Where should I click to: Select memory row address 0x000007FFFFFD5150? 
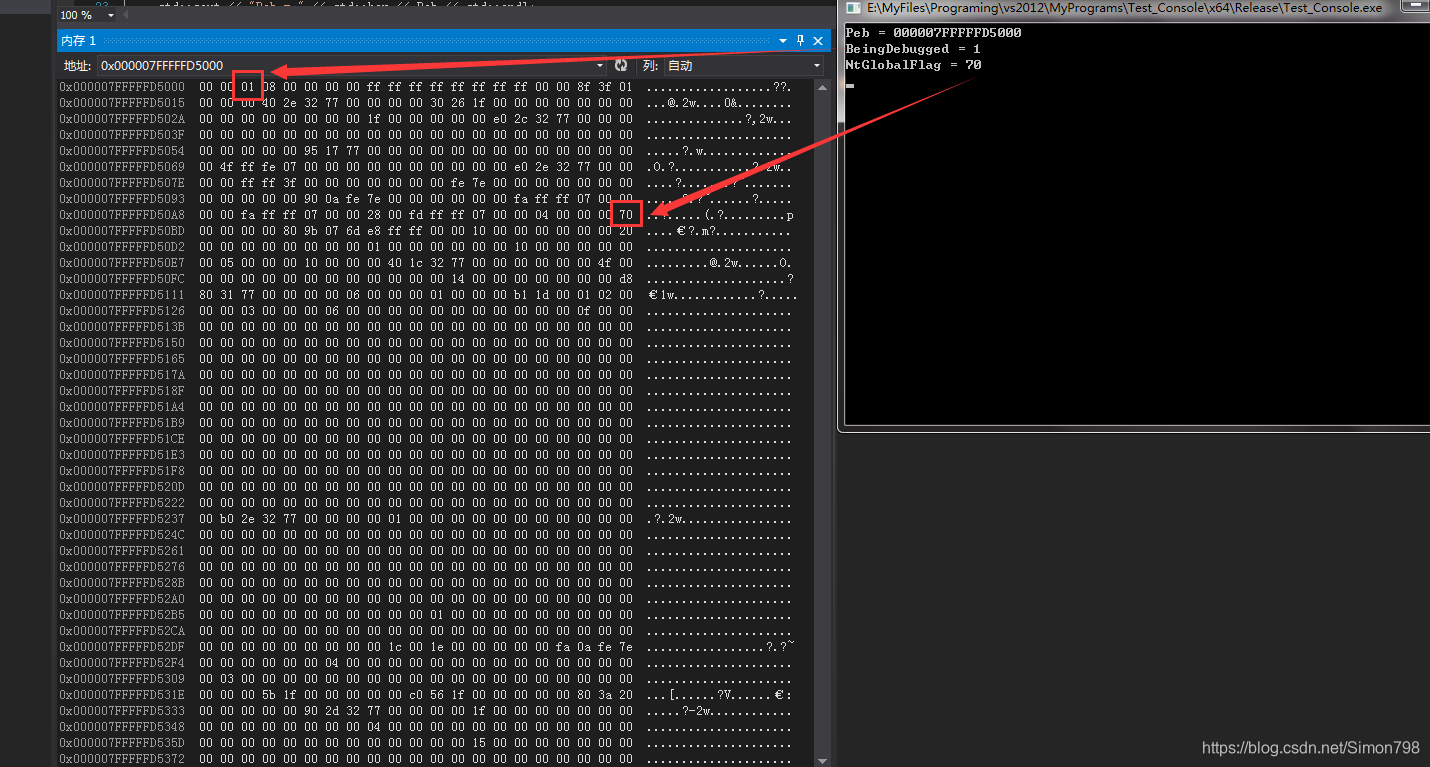(x=122, y=343)
